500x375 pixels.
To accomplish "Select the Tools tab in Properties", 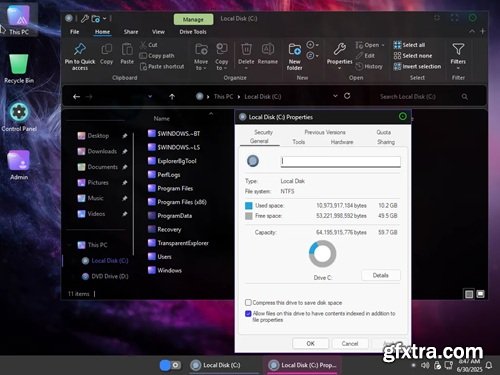I will pyautogui.click(x=299, y=142).
